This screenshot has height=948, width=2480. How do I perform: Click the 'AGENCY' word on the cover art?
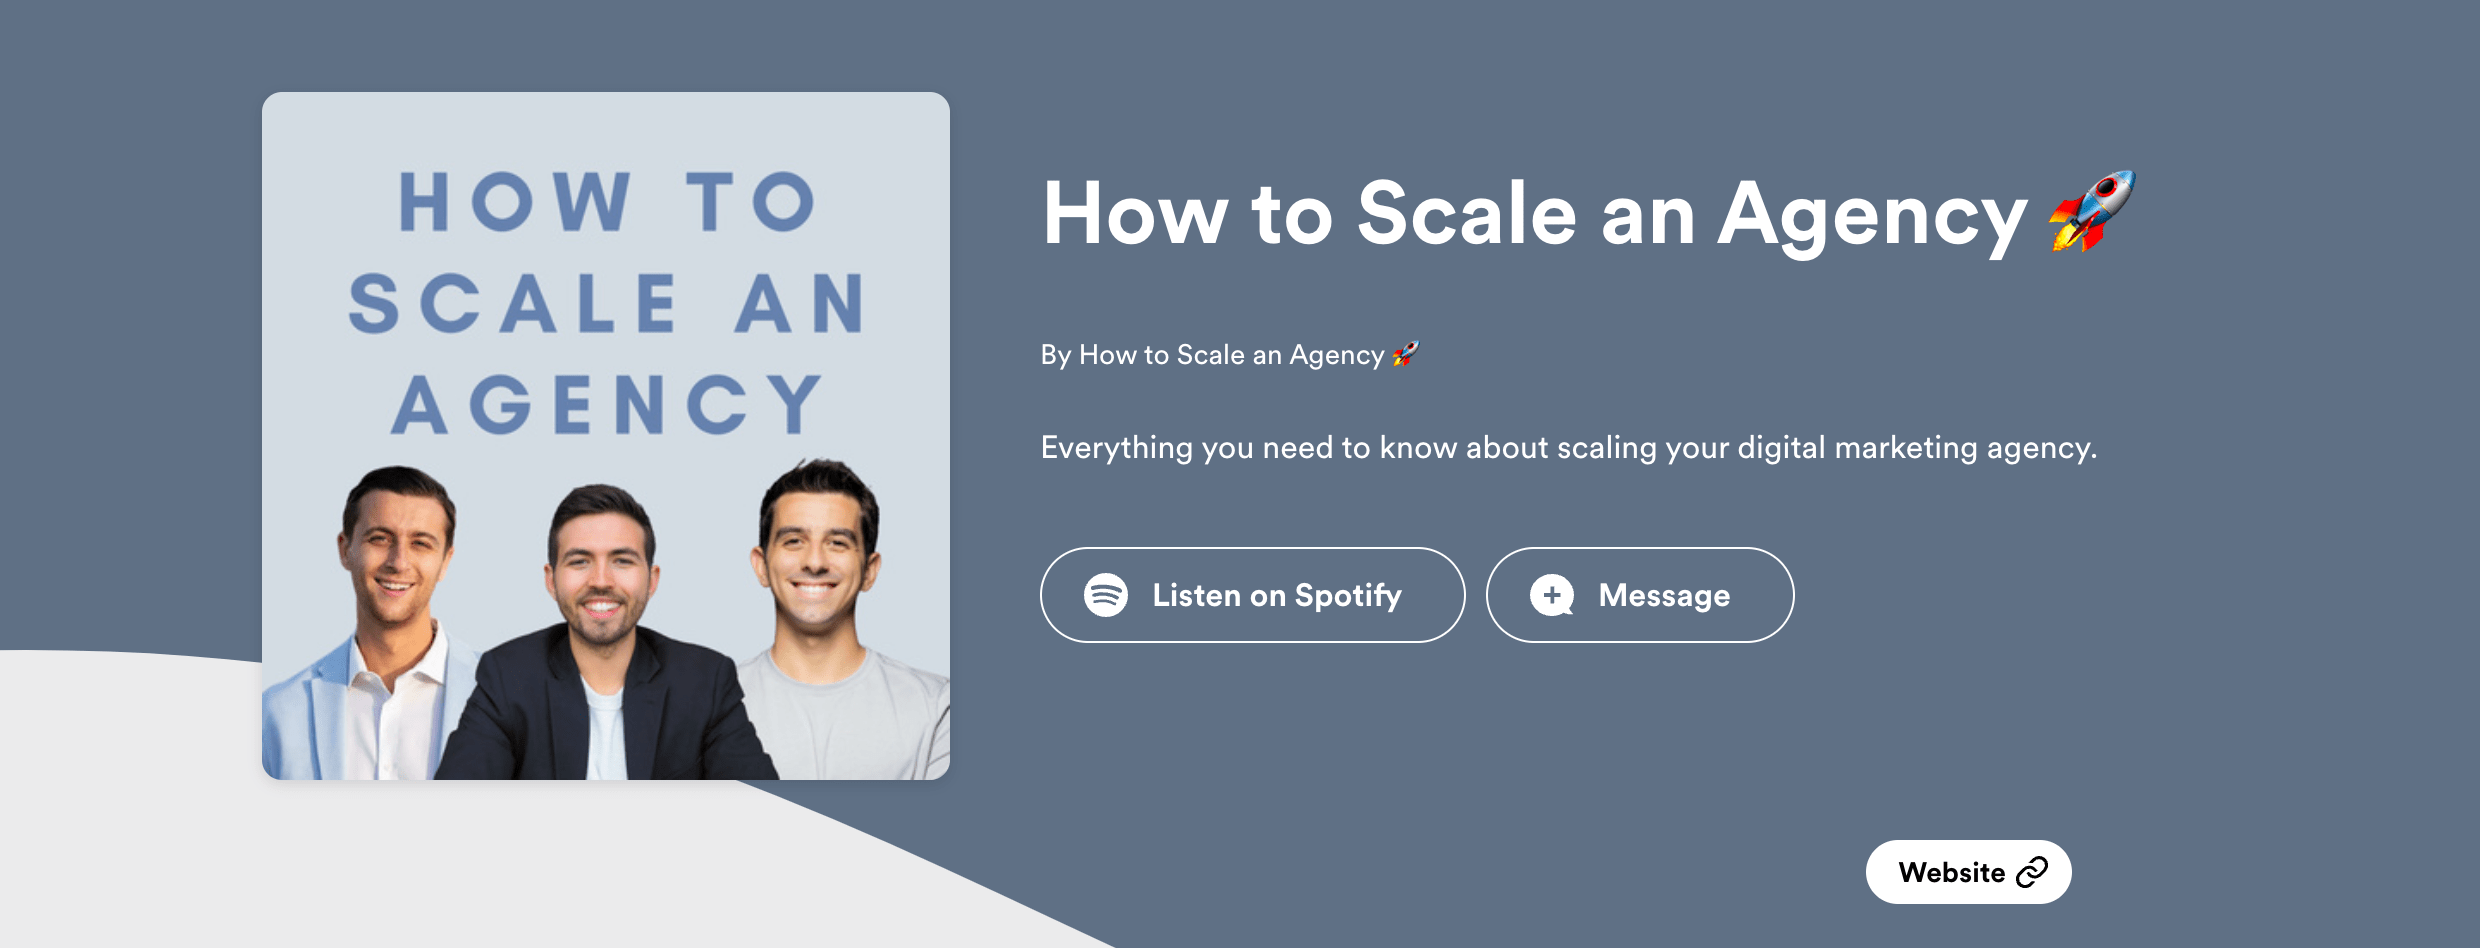click(x=607, y=405)
